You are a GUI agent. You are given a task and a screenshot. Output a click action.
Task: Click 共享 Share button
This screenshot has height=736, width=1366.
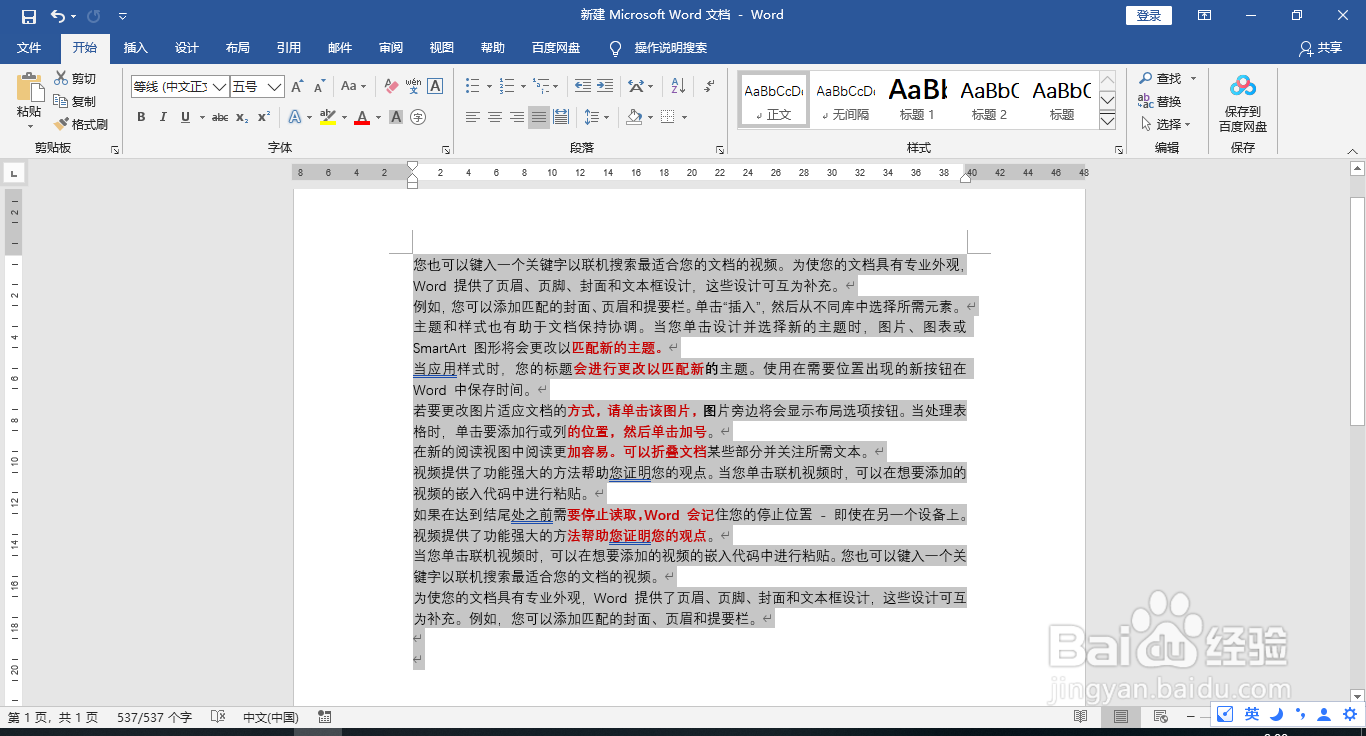point(1320,48)
